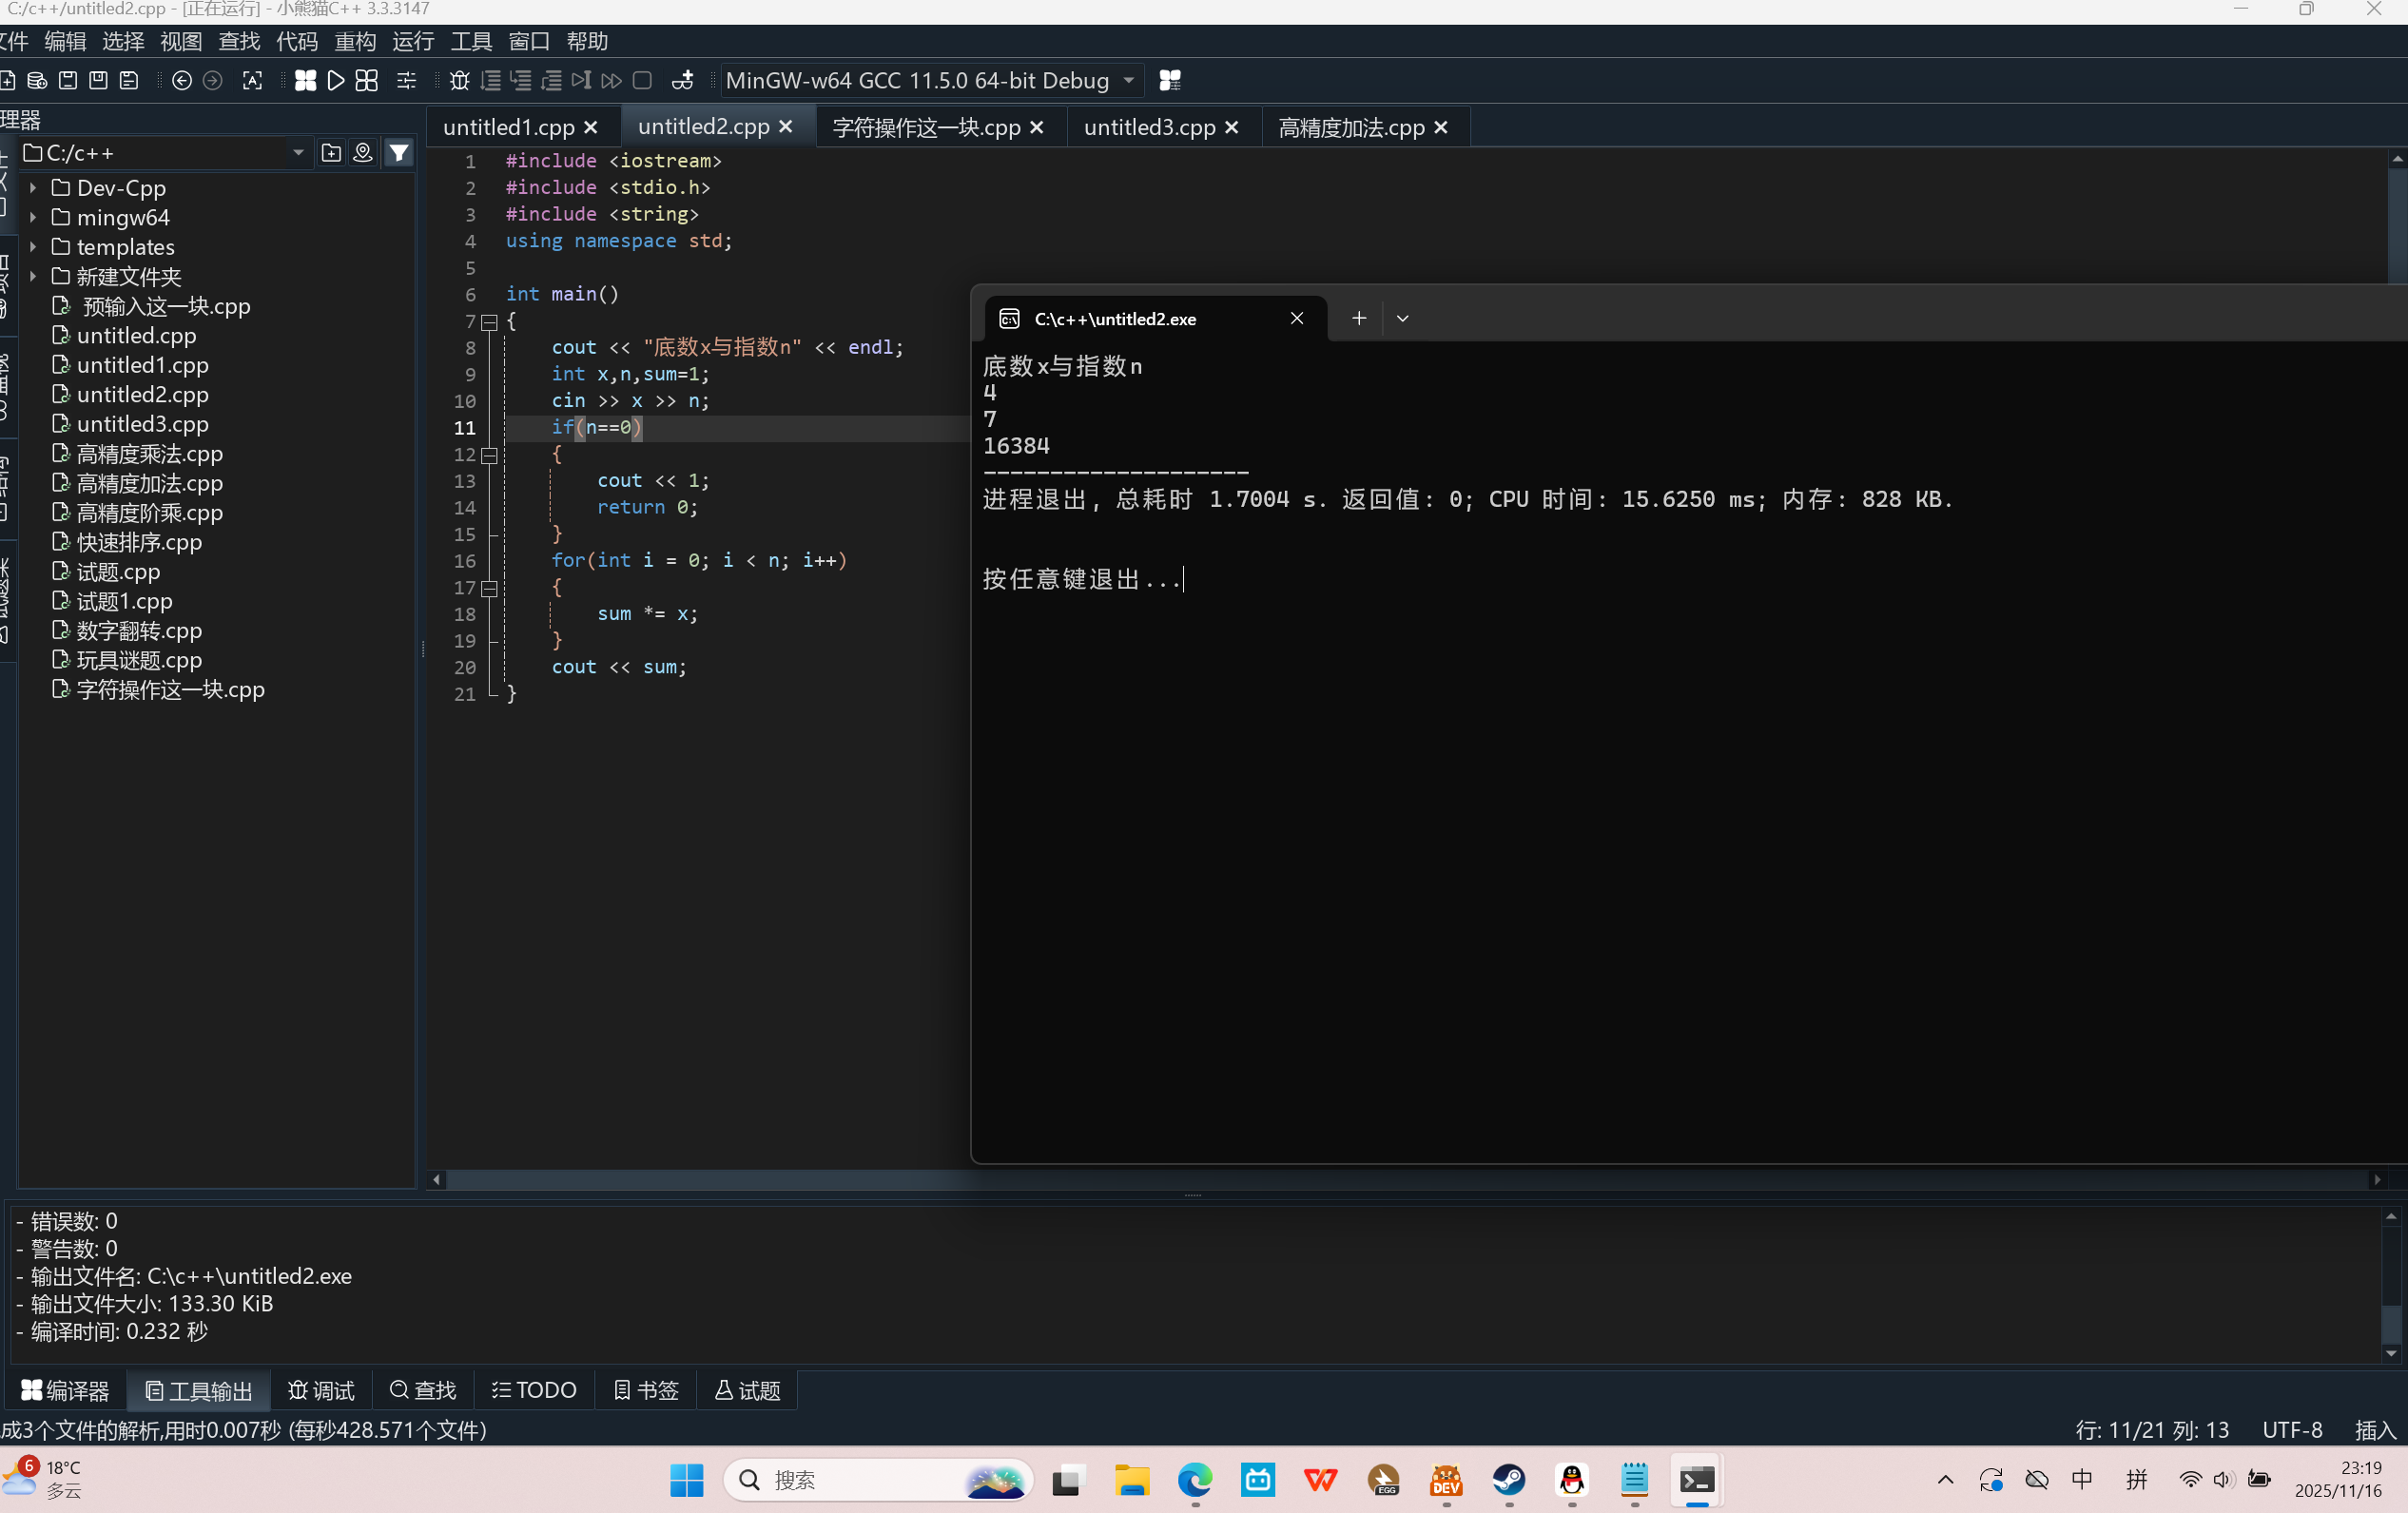Open the 调试 bottom panel tab
This screenshot has width=2408, height=1513.
click(321, 1390)
